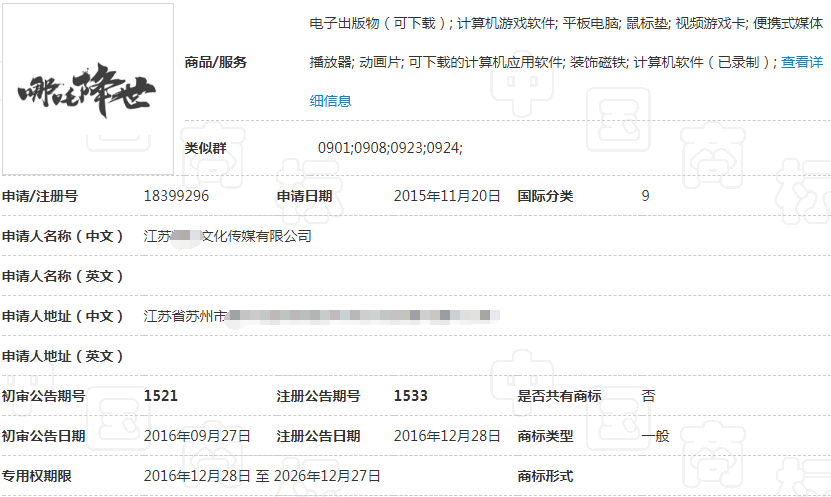The width and height of the screenshot is (831, 497).
Task: Click the 国际分类 label
Action: point(545,196)
